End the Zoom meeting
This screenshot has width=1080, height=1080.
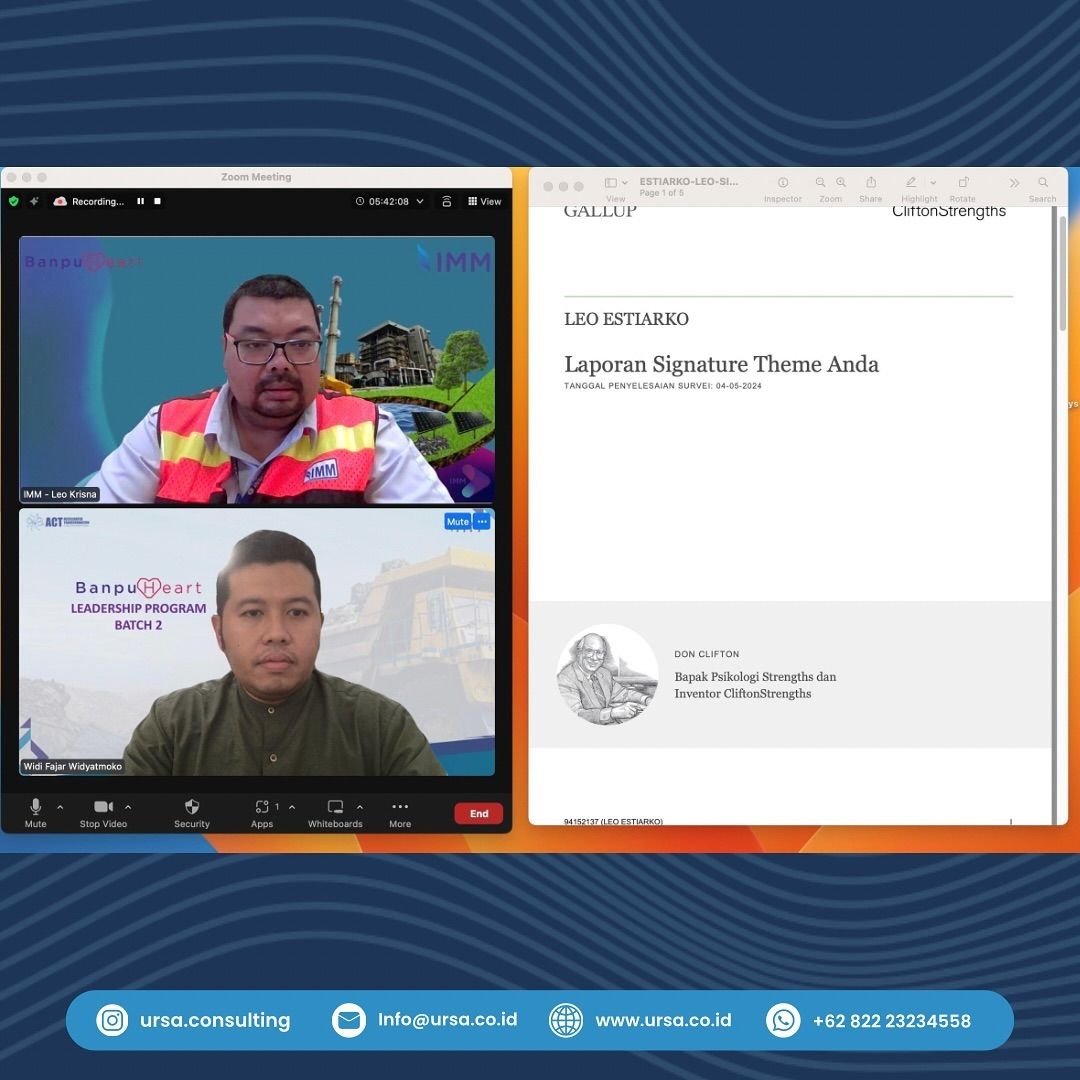point(479,813)
